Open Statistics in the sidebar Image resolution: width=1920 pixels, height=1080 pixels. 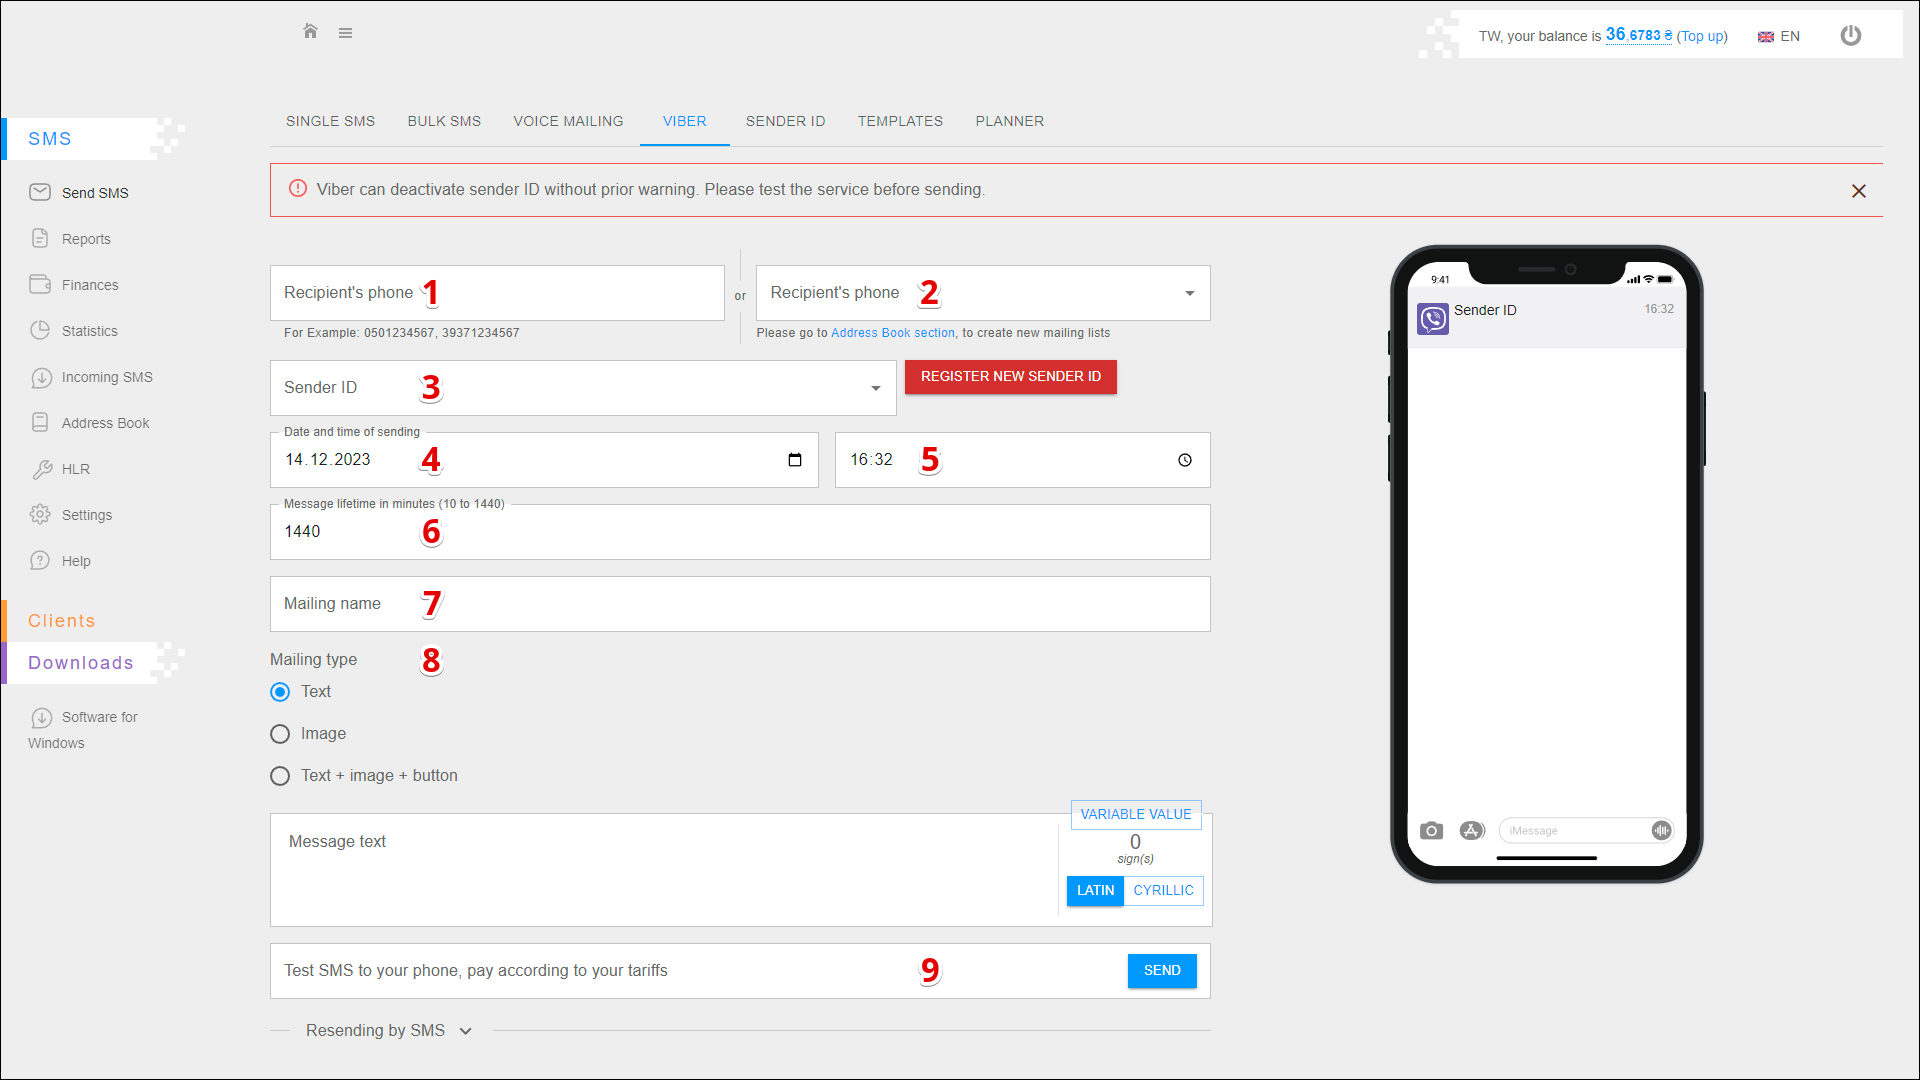89,331
